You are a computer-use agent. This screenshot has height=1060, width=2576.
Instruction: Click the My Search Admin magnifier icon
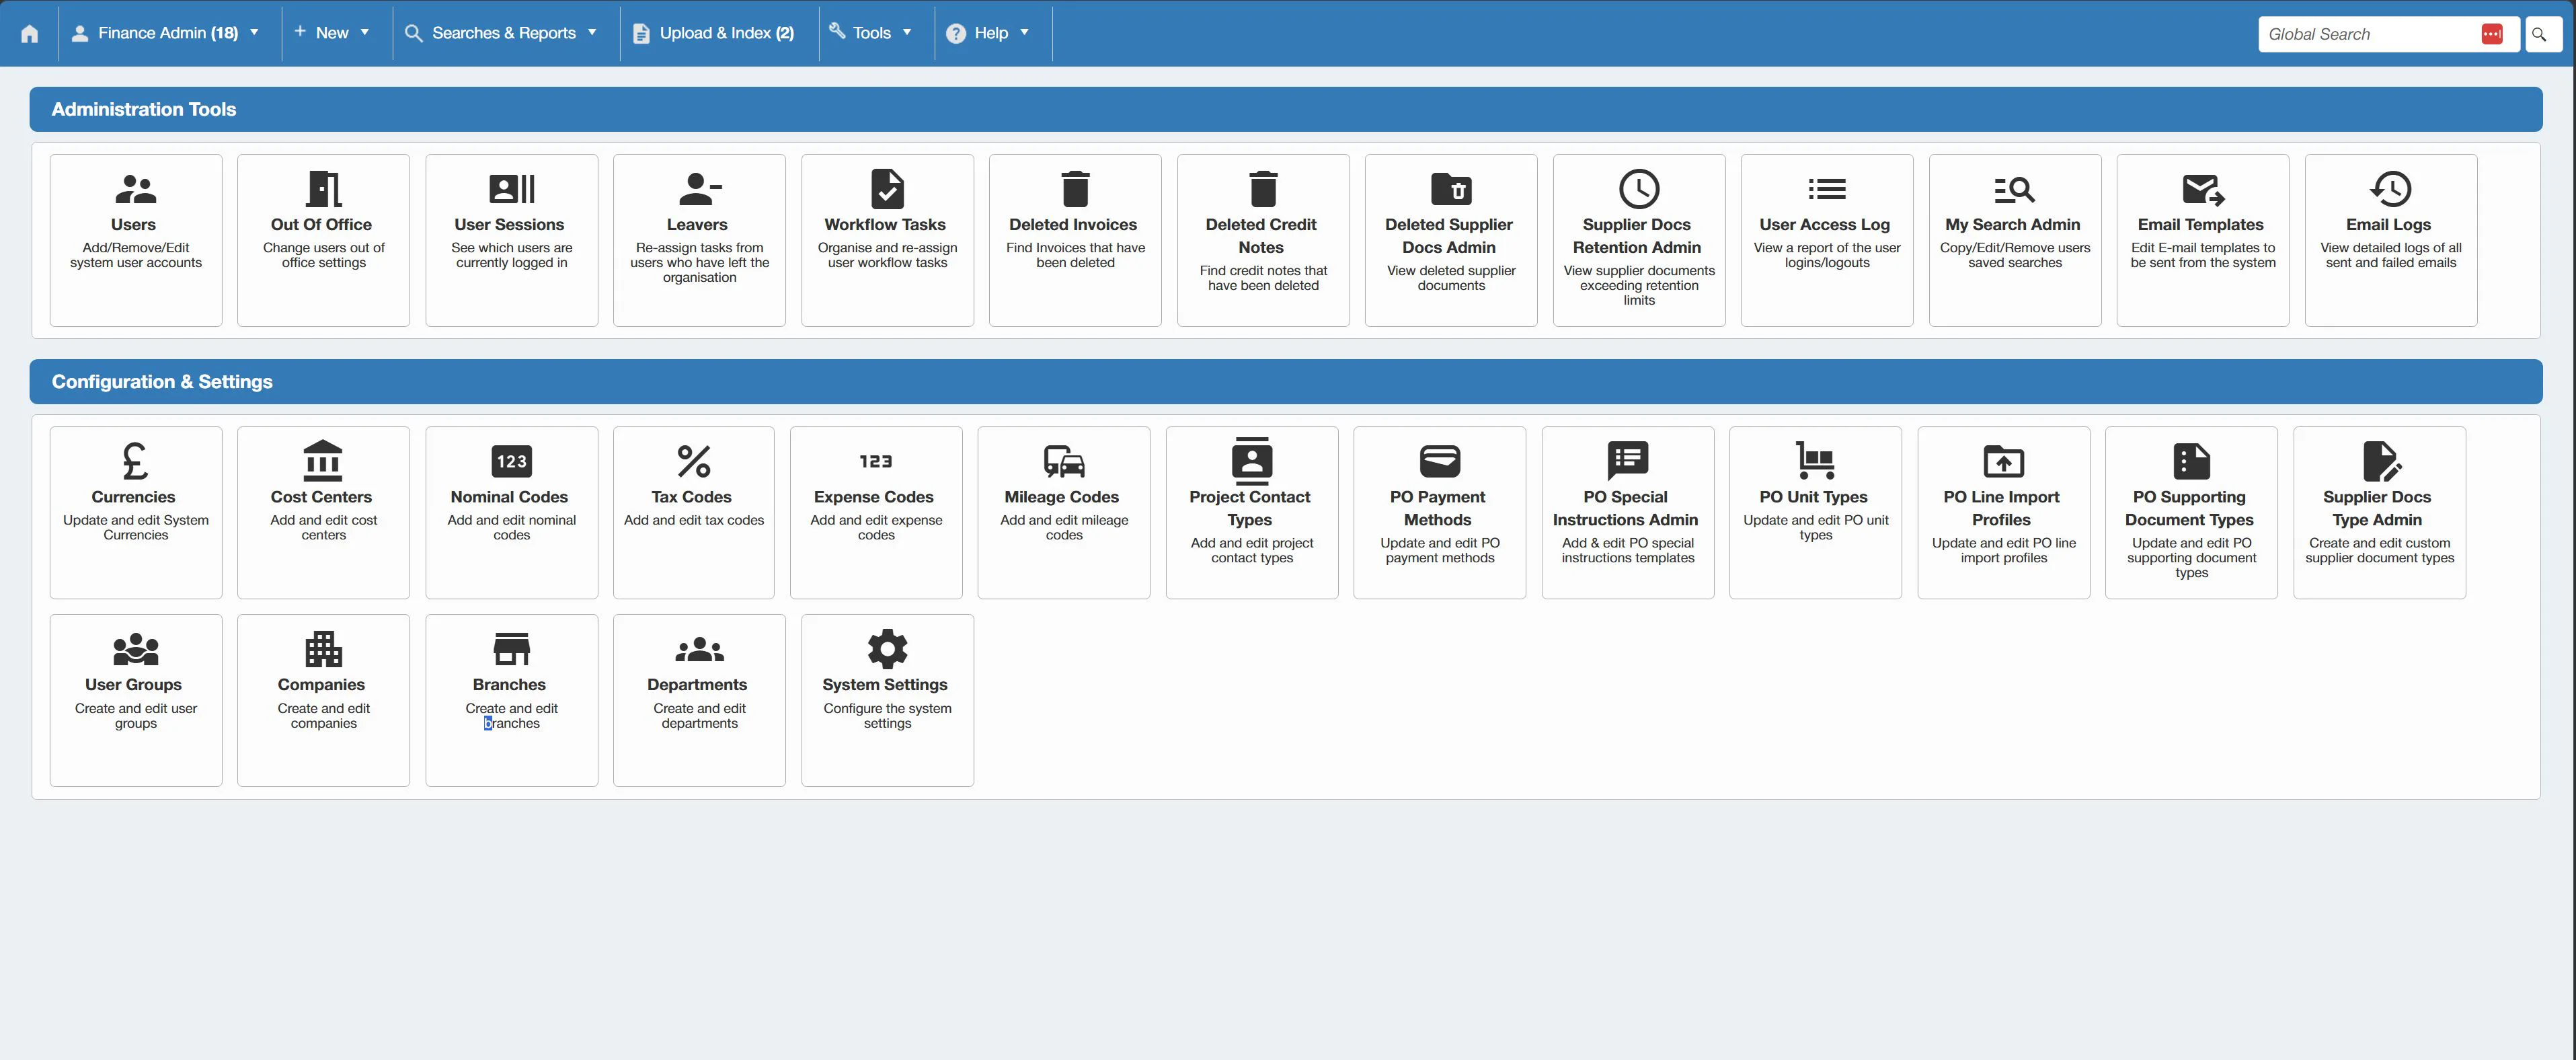pos(2015,188)
